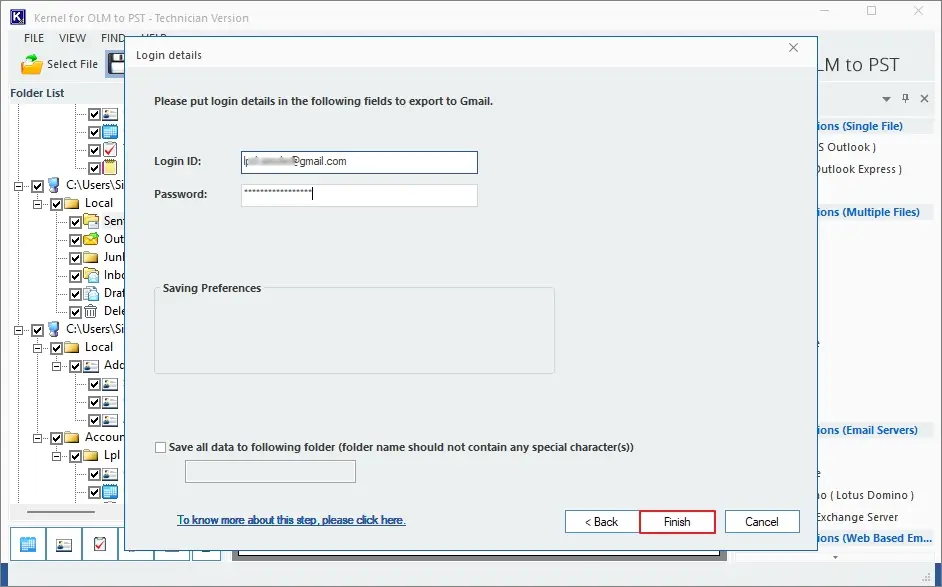Click the calendar icon under the Lpl folder

click(110, 492)
